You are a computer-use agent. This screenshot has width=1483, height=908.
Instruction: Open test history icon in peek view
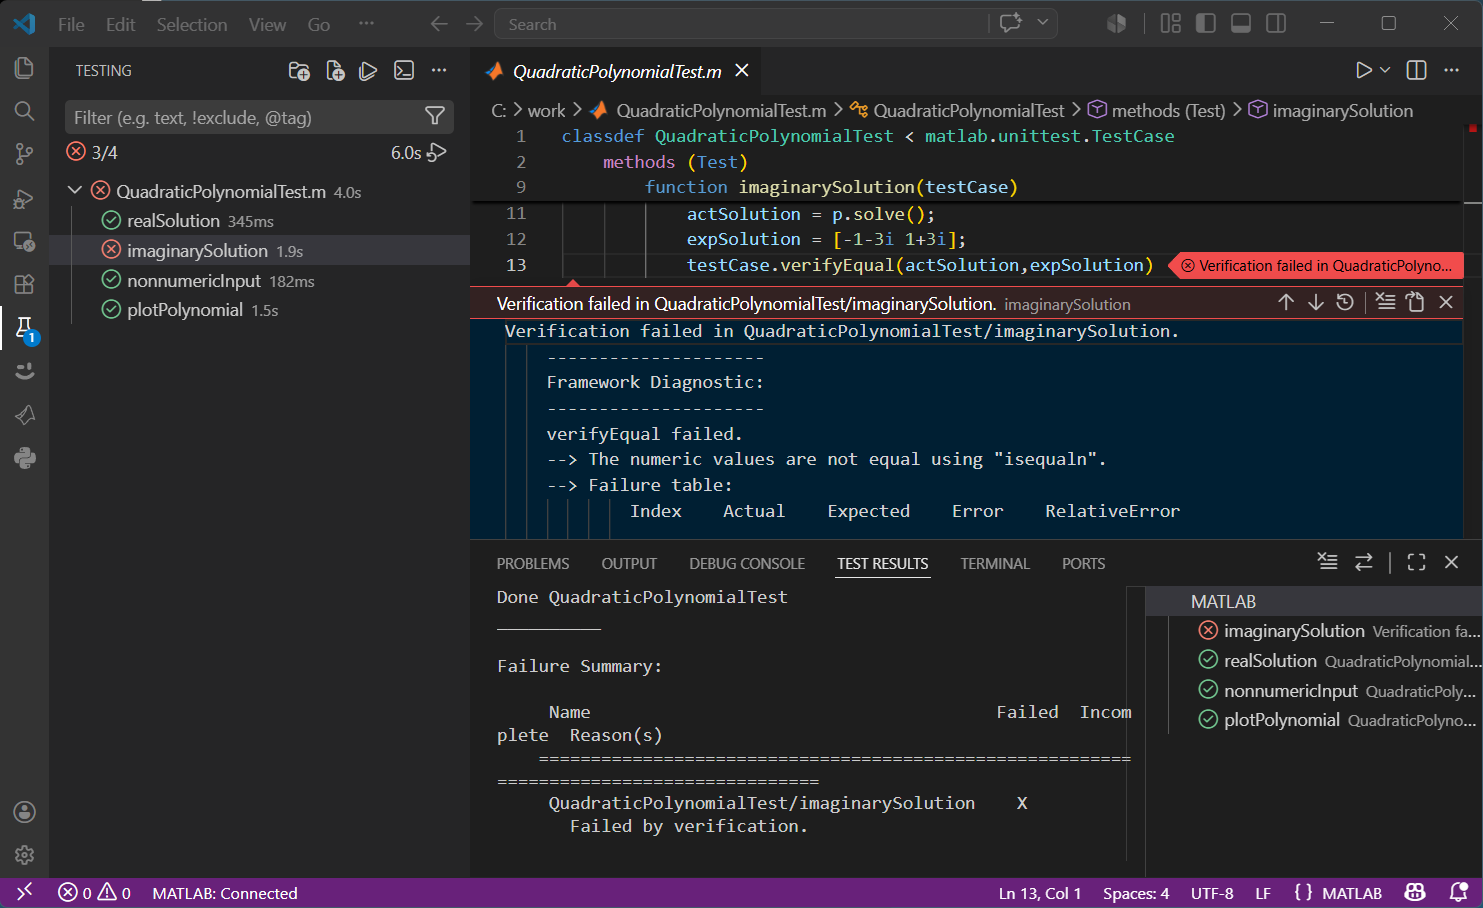point(1345,302)
